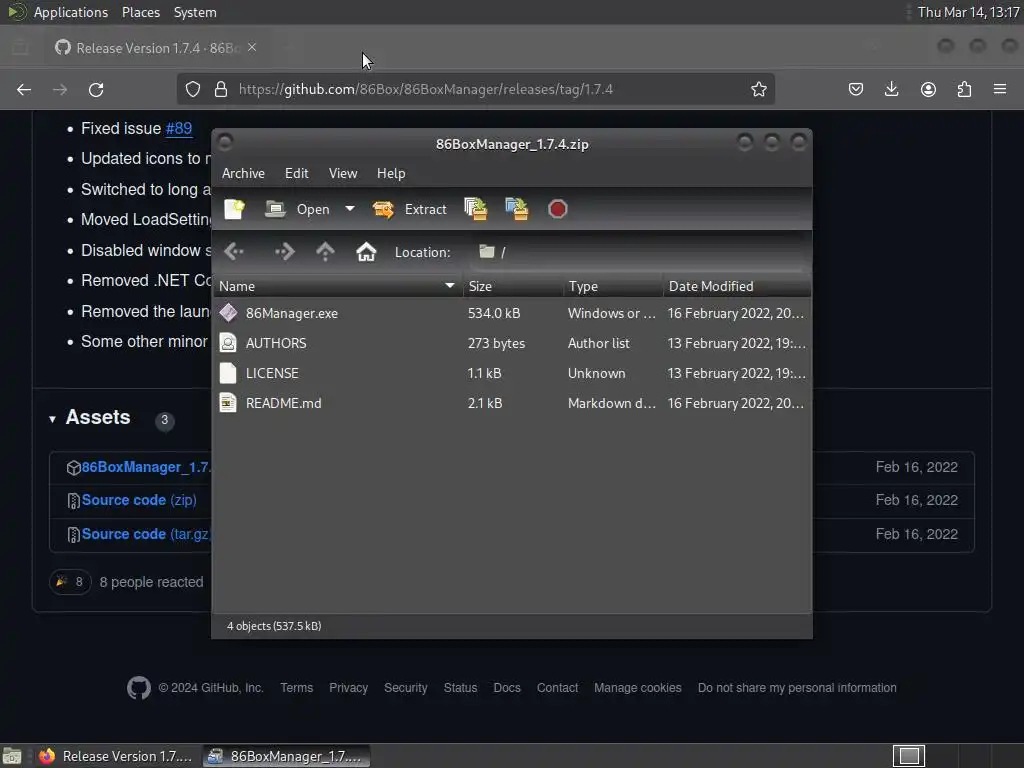The image size is (1024, 768).
Task: Select the LICENSE file row
Action: 512,373
